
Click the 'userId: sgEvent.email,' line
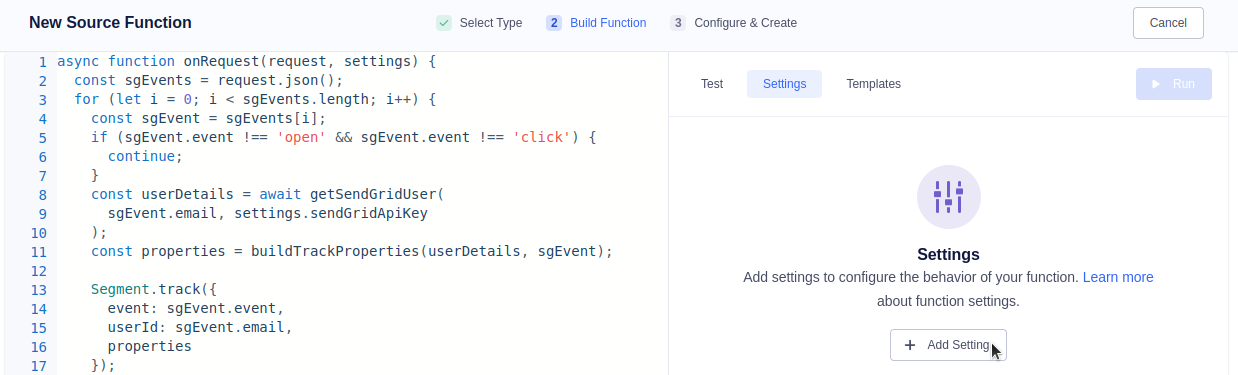(200, 327)
